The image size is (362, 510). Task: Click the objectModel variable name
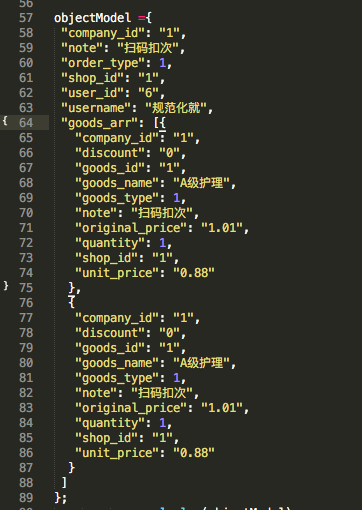(x=93, y=18)
